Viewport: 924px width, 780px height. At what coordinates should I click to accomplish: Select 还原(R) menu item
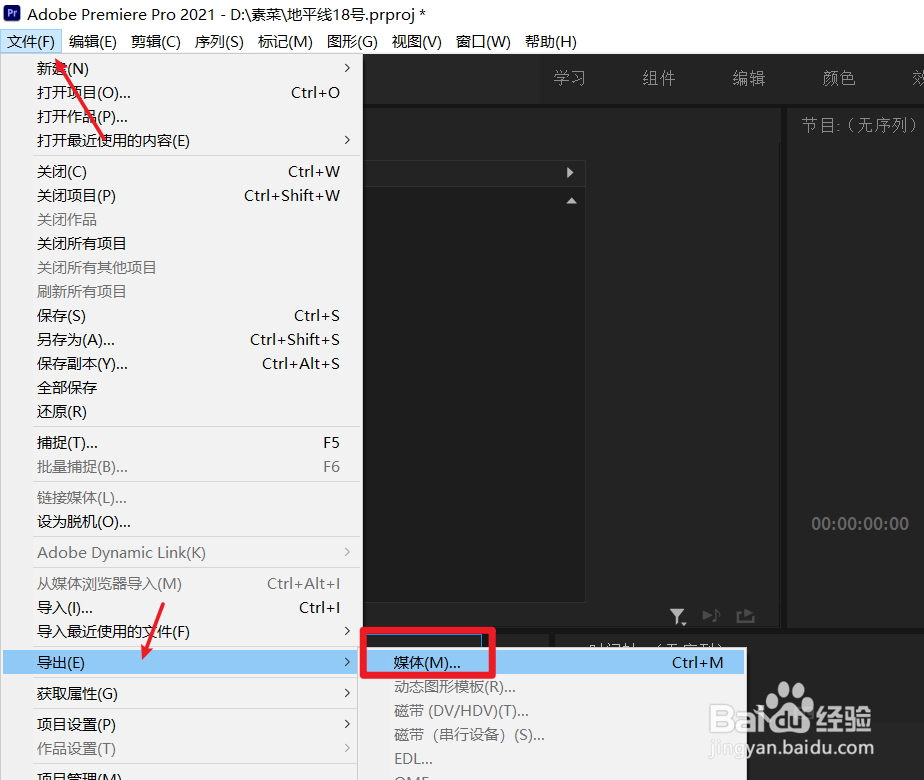tap(182, 412)
